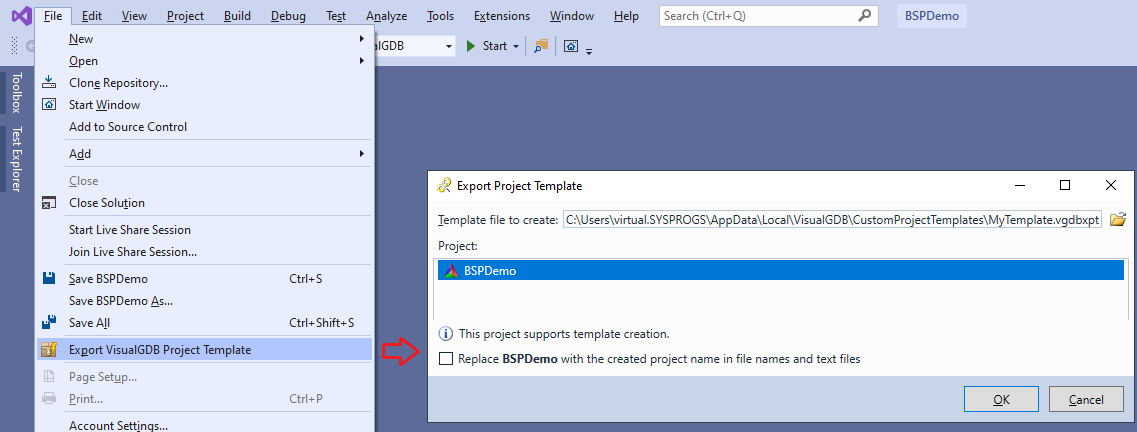The width and height of the screenshot is (1137, 432).
Task: Click the info icon beside template support message
Action: click(x=446, y=334)
